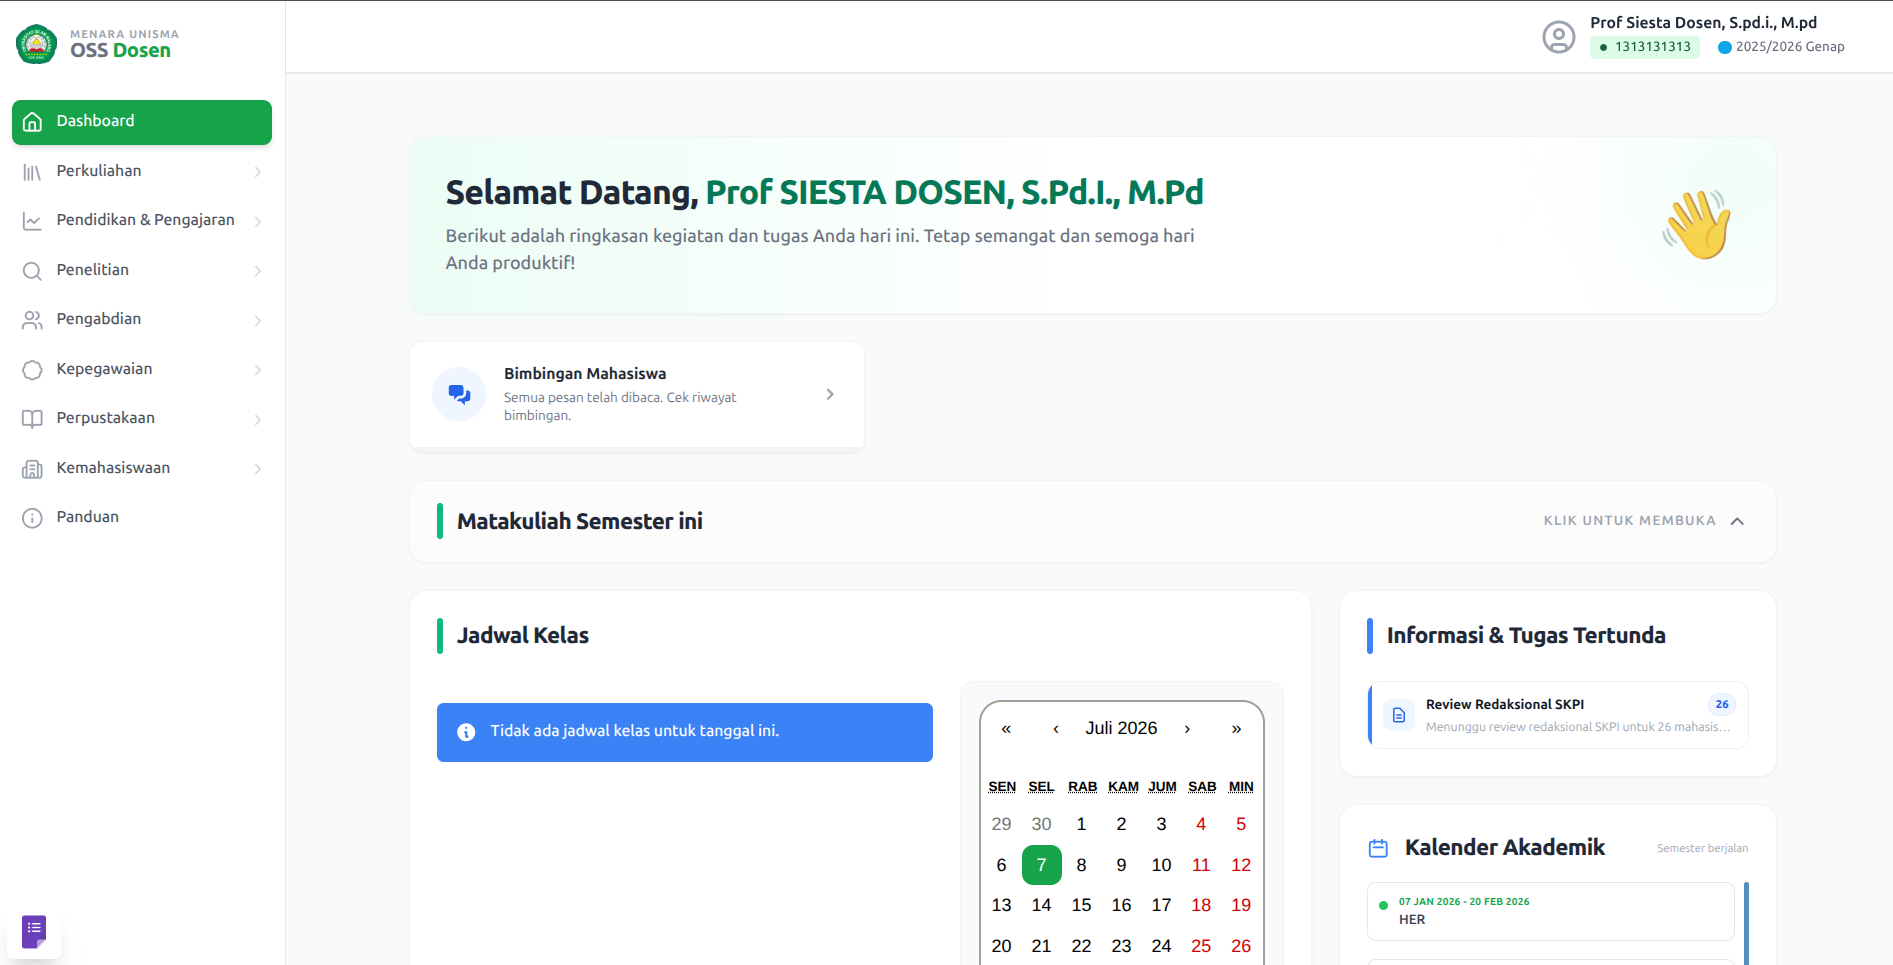Click the Prof Siesta Dosen name
Screen dimensions: 1893x965
point(1703,22)
